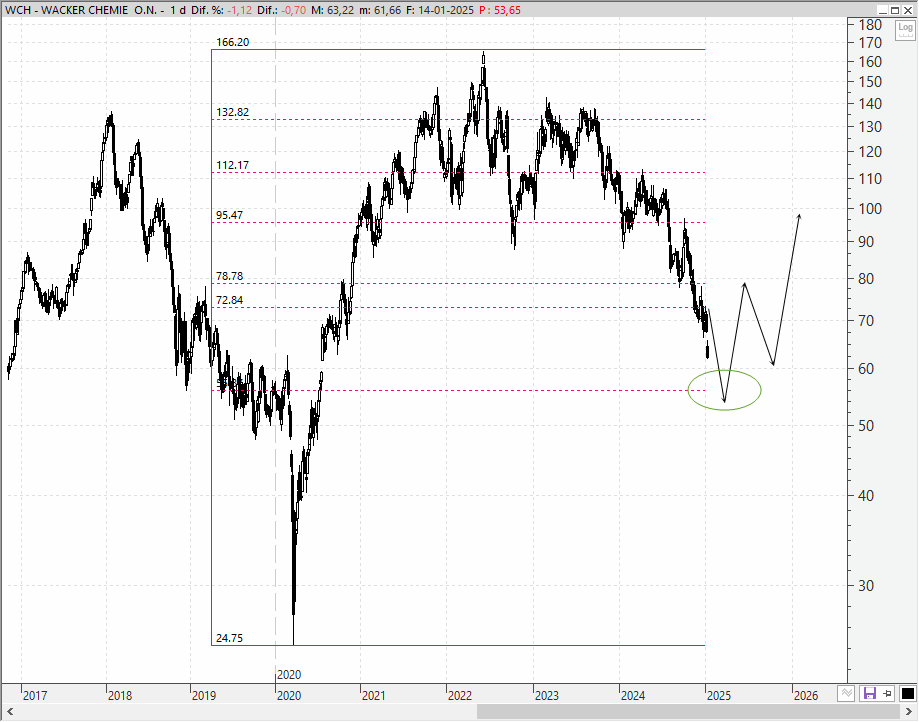Click the 2024 label on time axis

(x=633, y=696)
